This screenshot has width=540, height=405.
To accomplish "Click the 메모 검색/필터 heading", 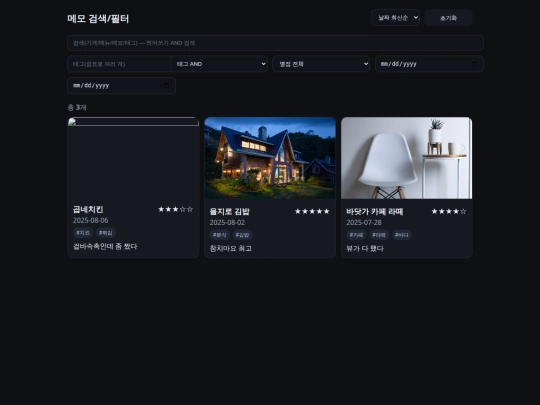I will pyautogui.click(x=98, y=19).
